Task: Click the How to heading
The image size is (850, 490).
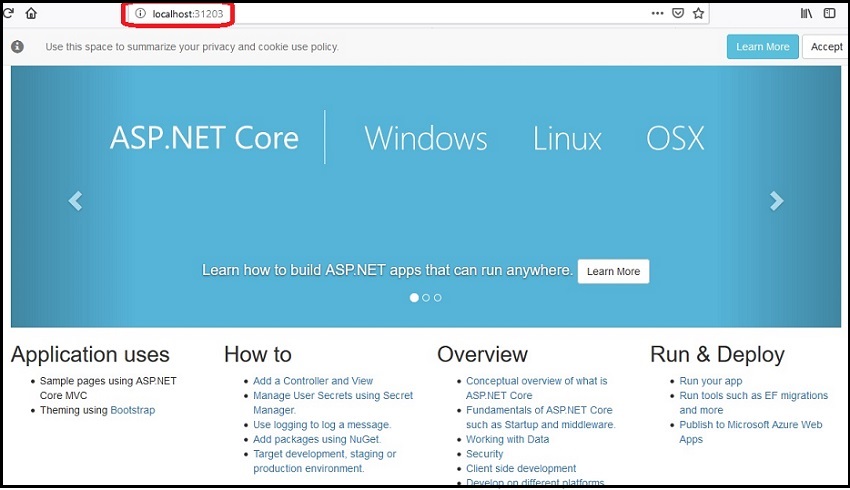Action: [x=258, y=354]
